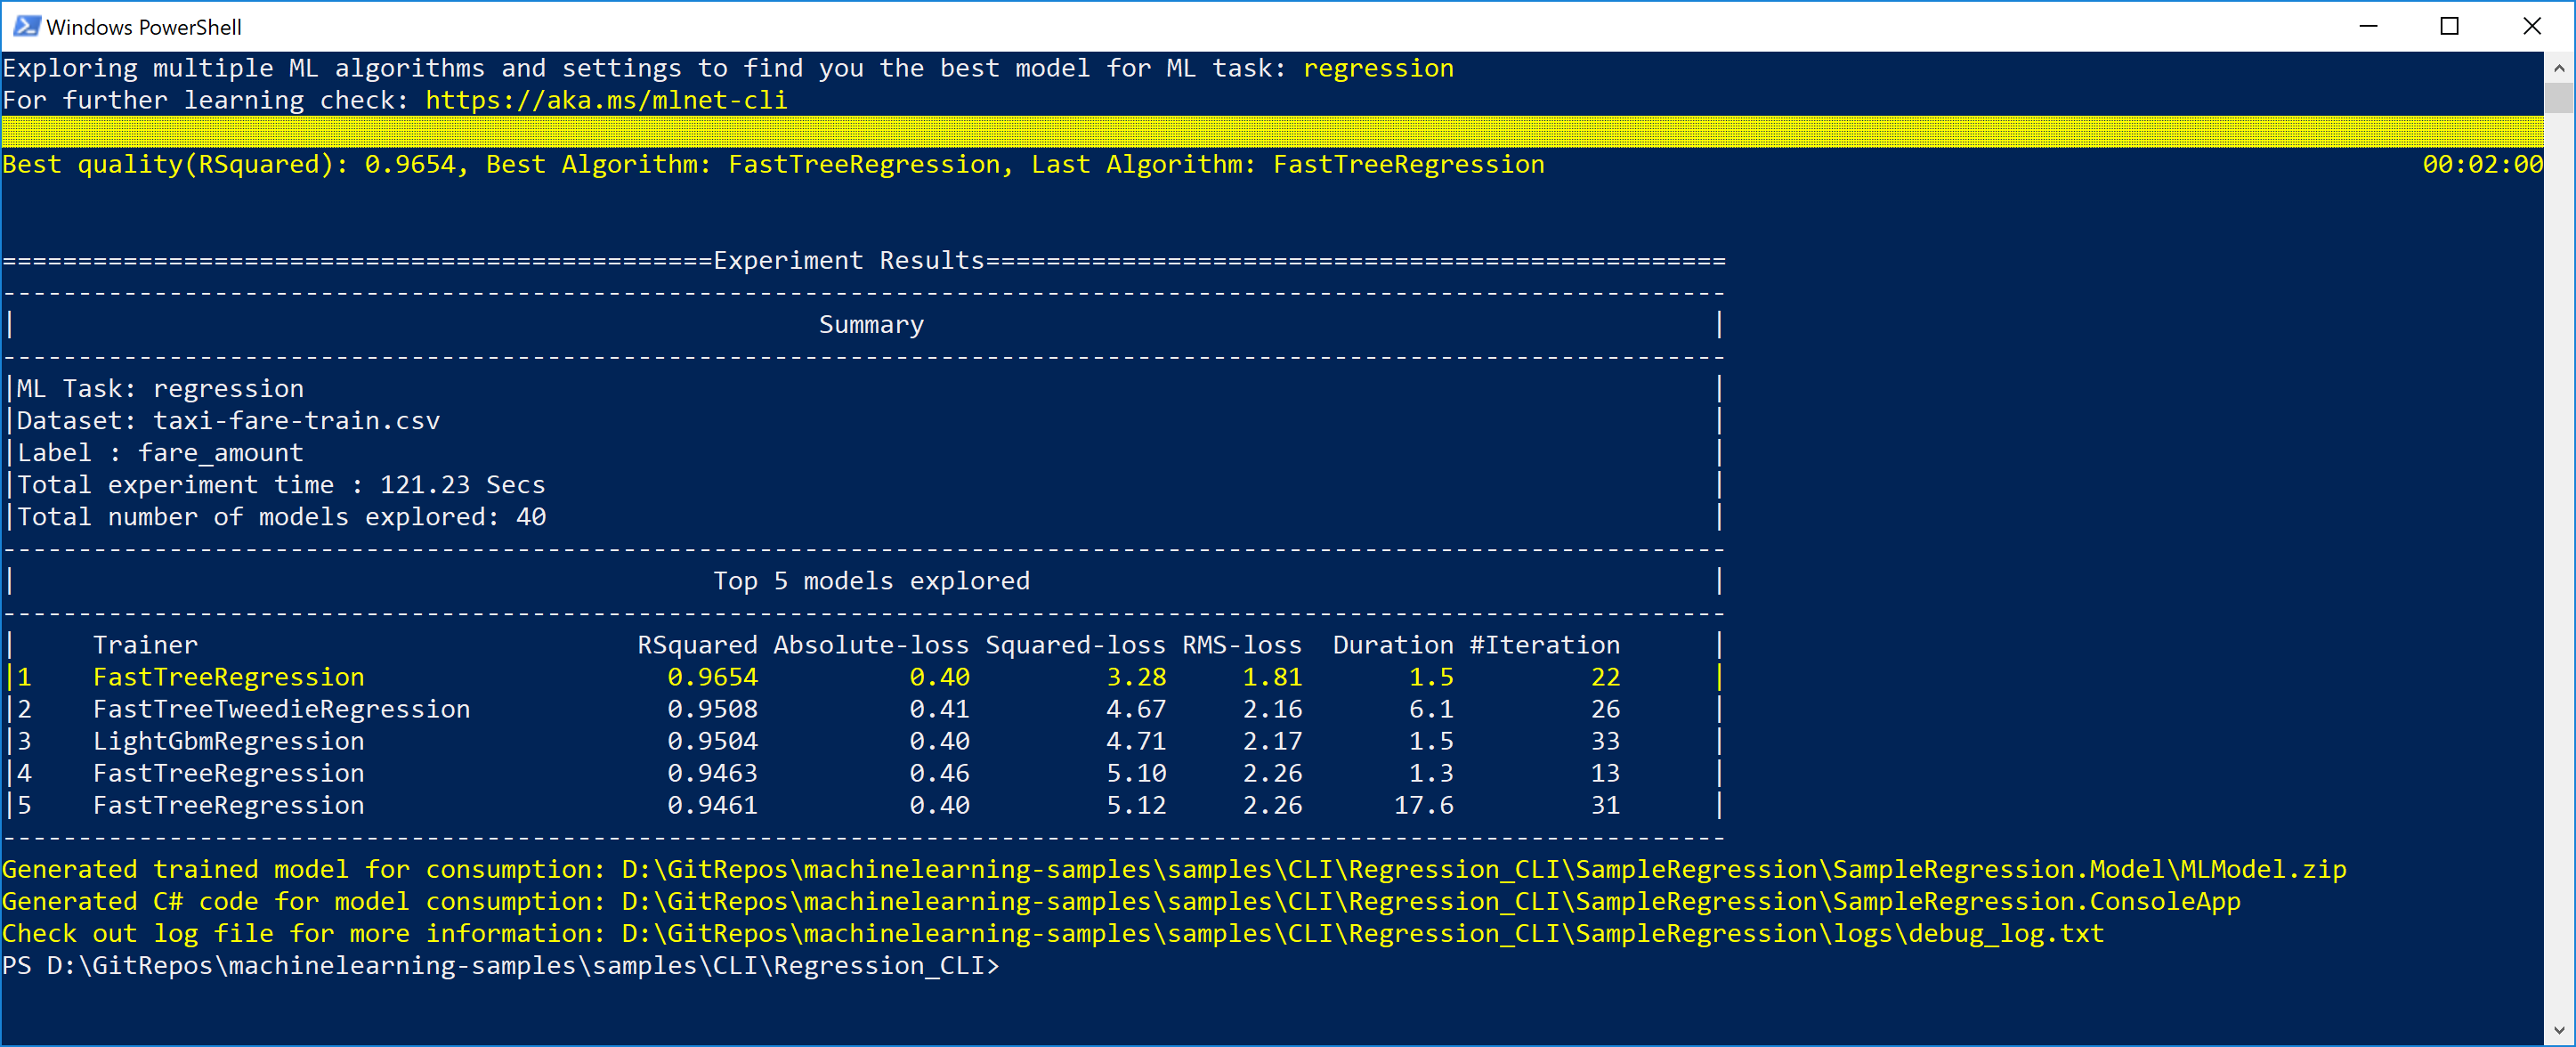Click the Experiment Results header
2576x1047 pixels.
click(849, 260)
